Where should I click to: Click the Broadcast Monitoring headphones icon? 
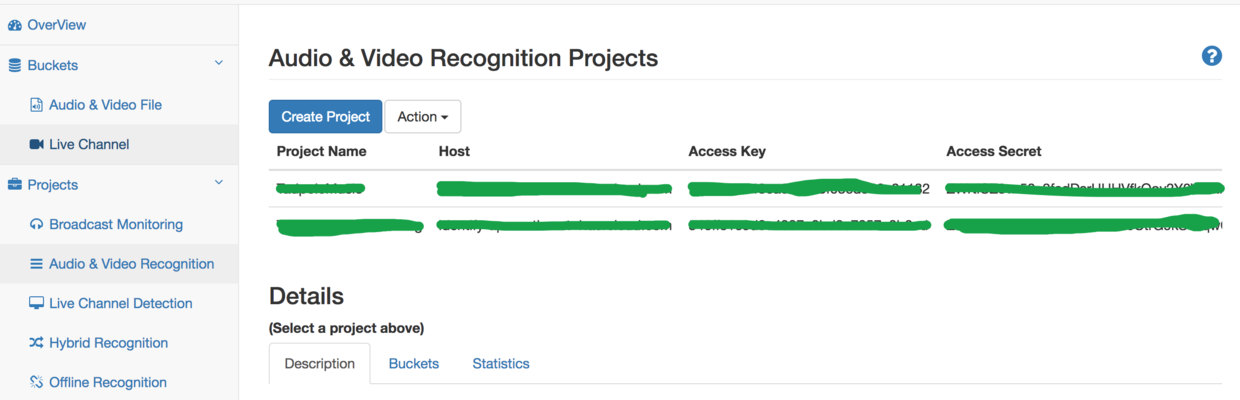click(x=36, y=225)
